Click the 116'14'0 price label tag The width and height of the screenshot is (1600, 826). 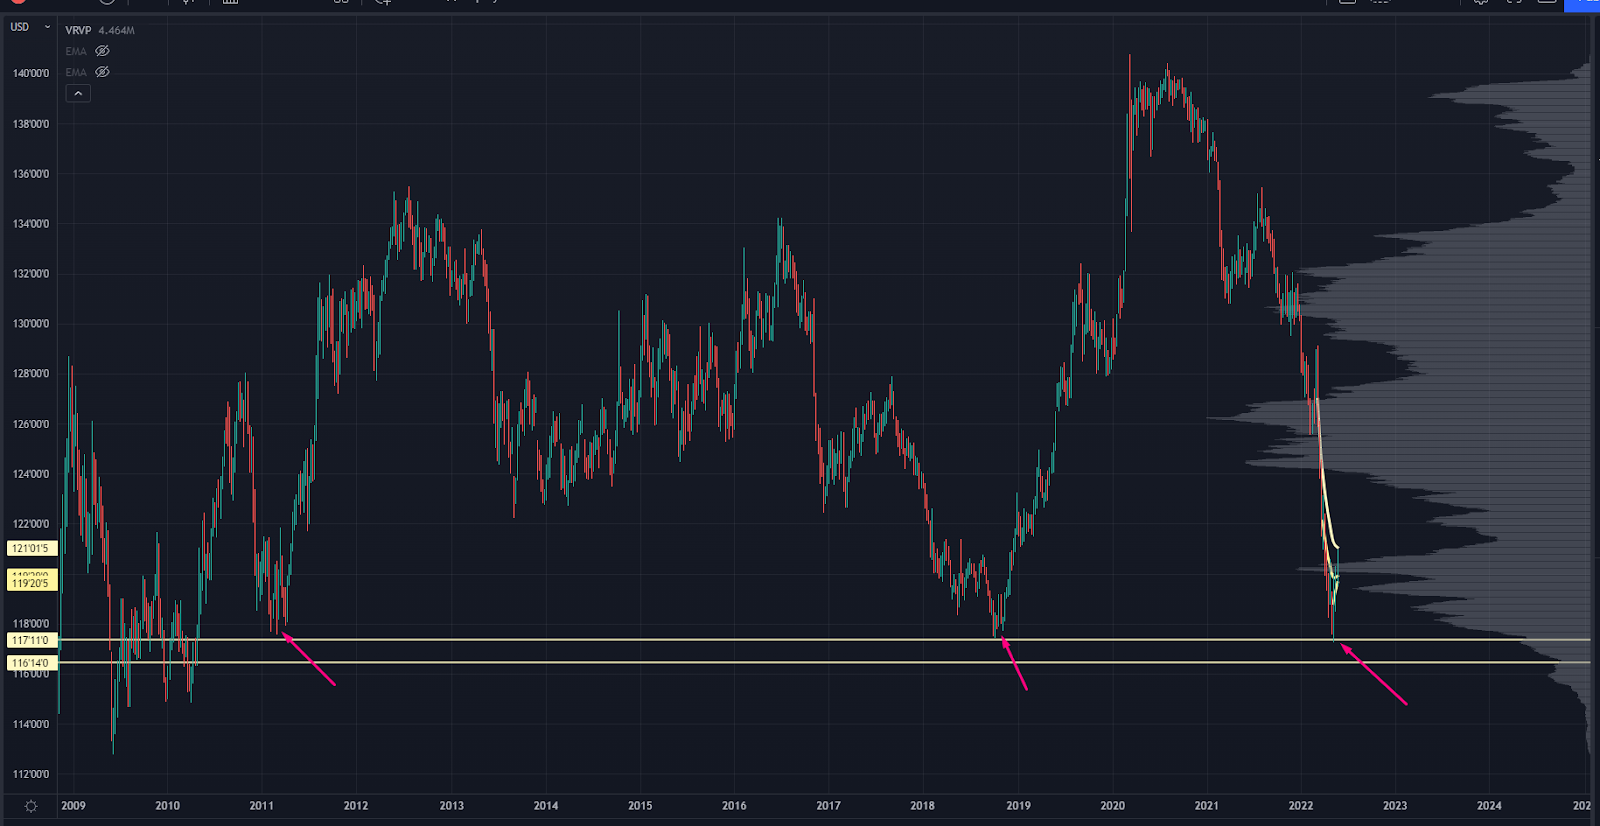(31, 663)
